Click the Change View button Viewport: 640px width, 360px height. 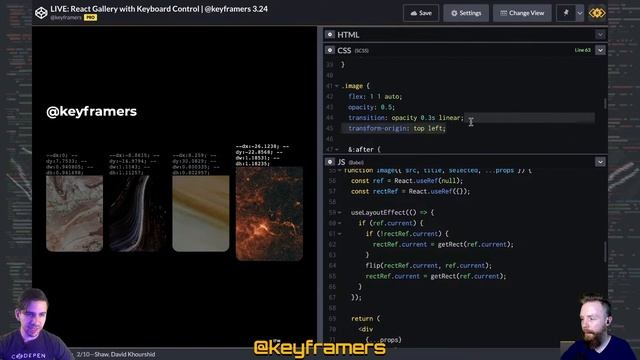click(x=522, y=13)
